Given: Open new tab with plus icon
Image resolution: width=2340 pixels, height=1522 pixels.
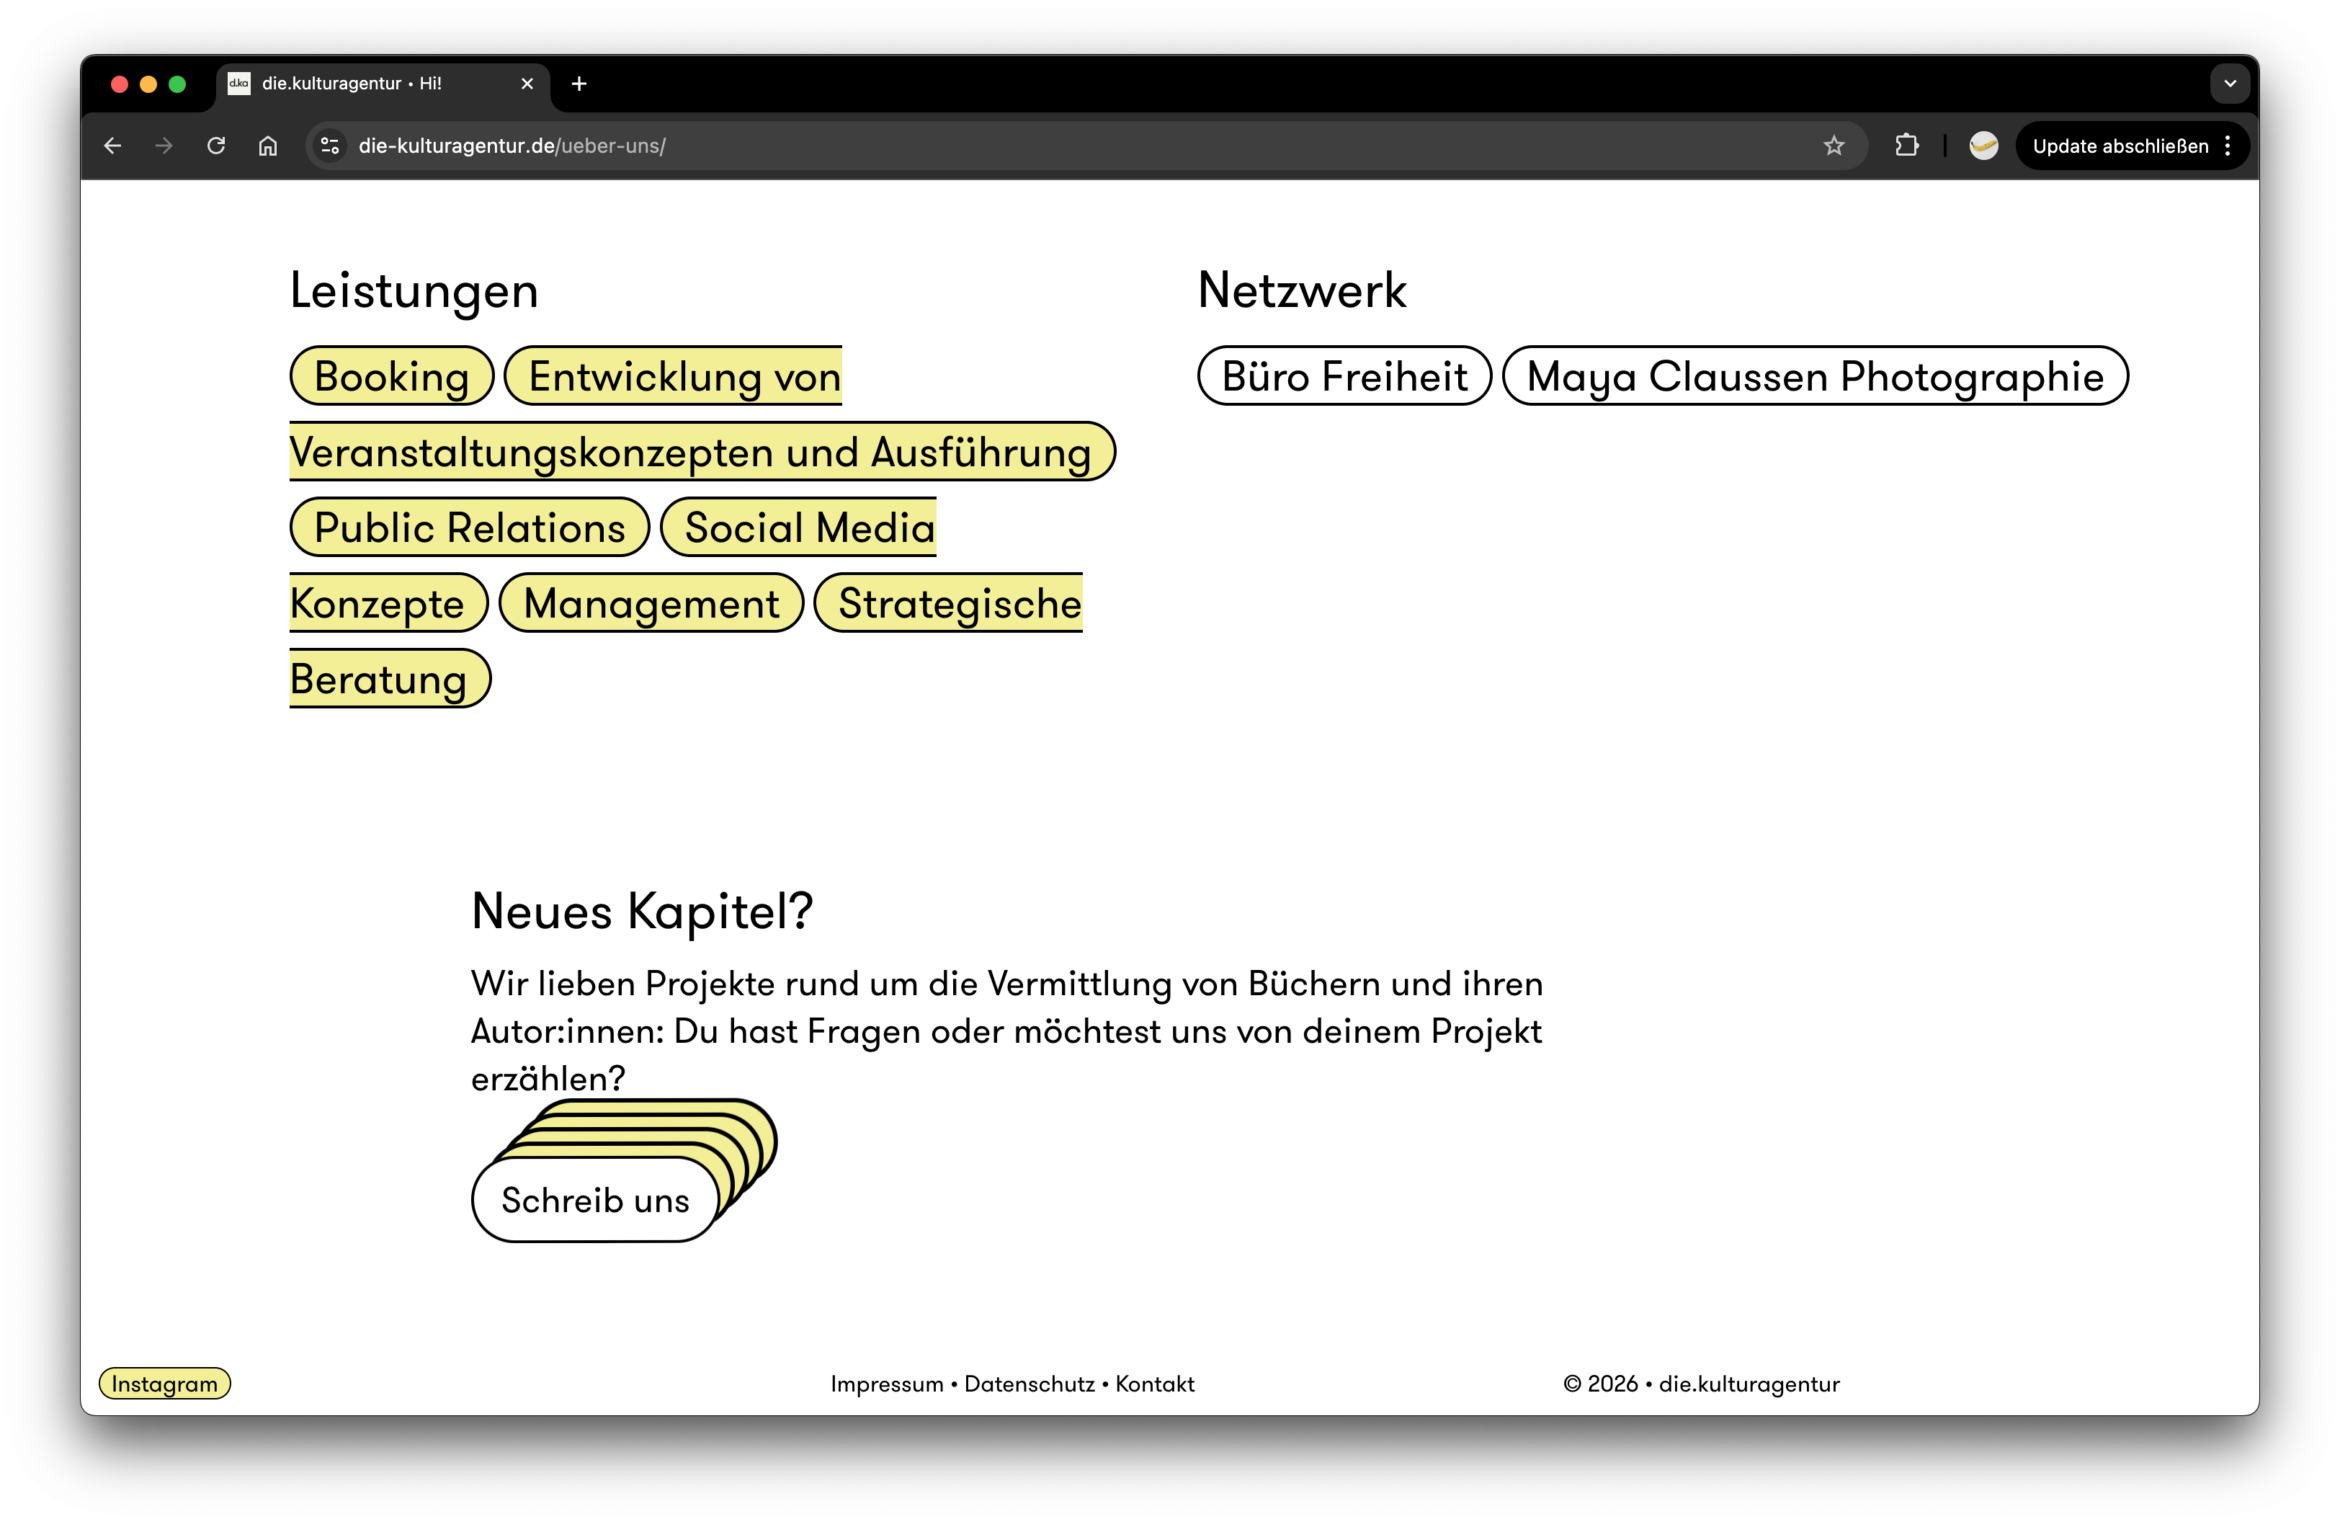Looking at the screenshot, I should click(x=579, y=84).
